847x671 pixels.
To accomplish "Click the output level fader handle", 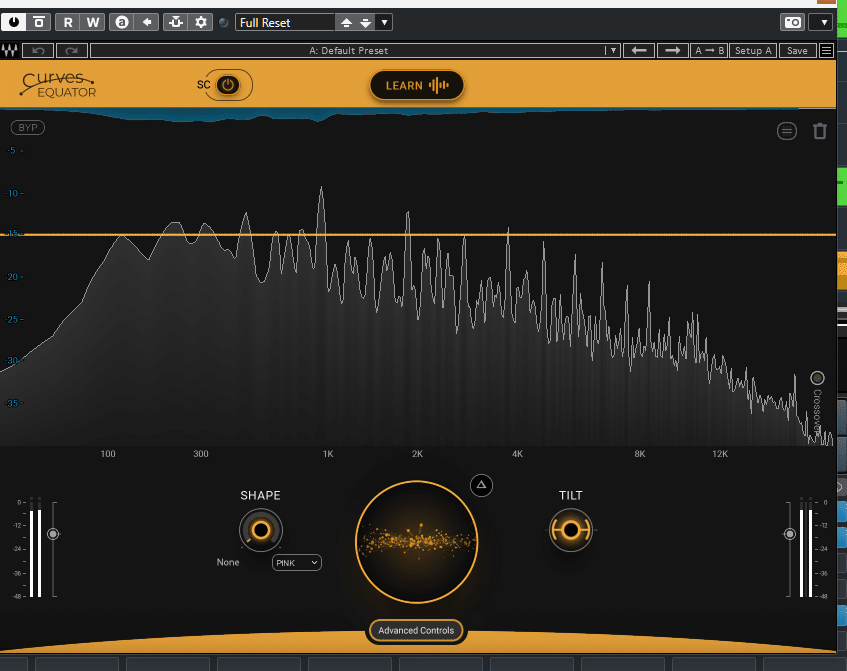I will pyautogui.click(x=790, y=534).
